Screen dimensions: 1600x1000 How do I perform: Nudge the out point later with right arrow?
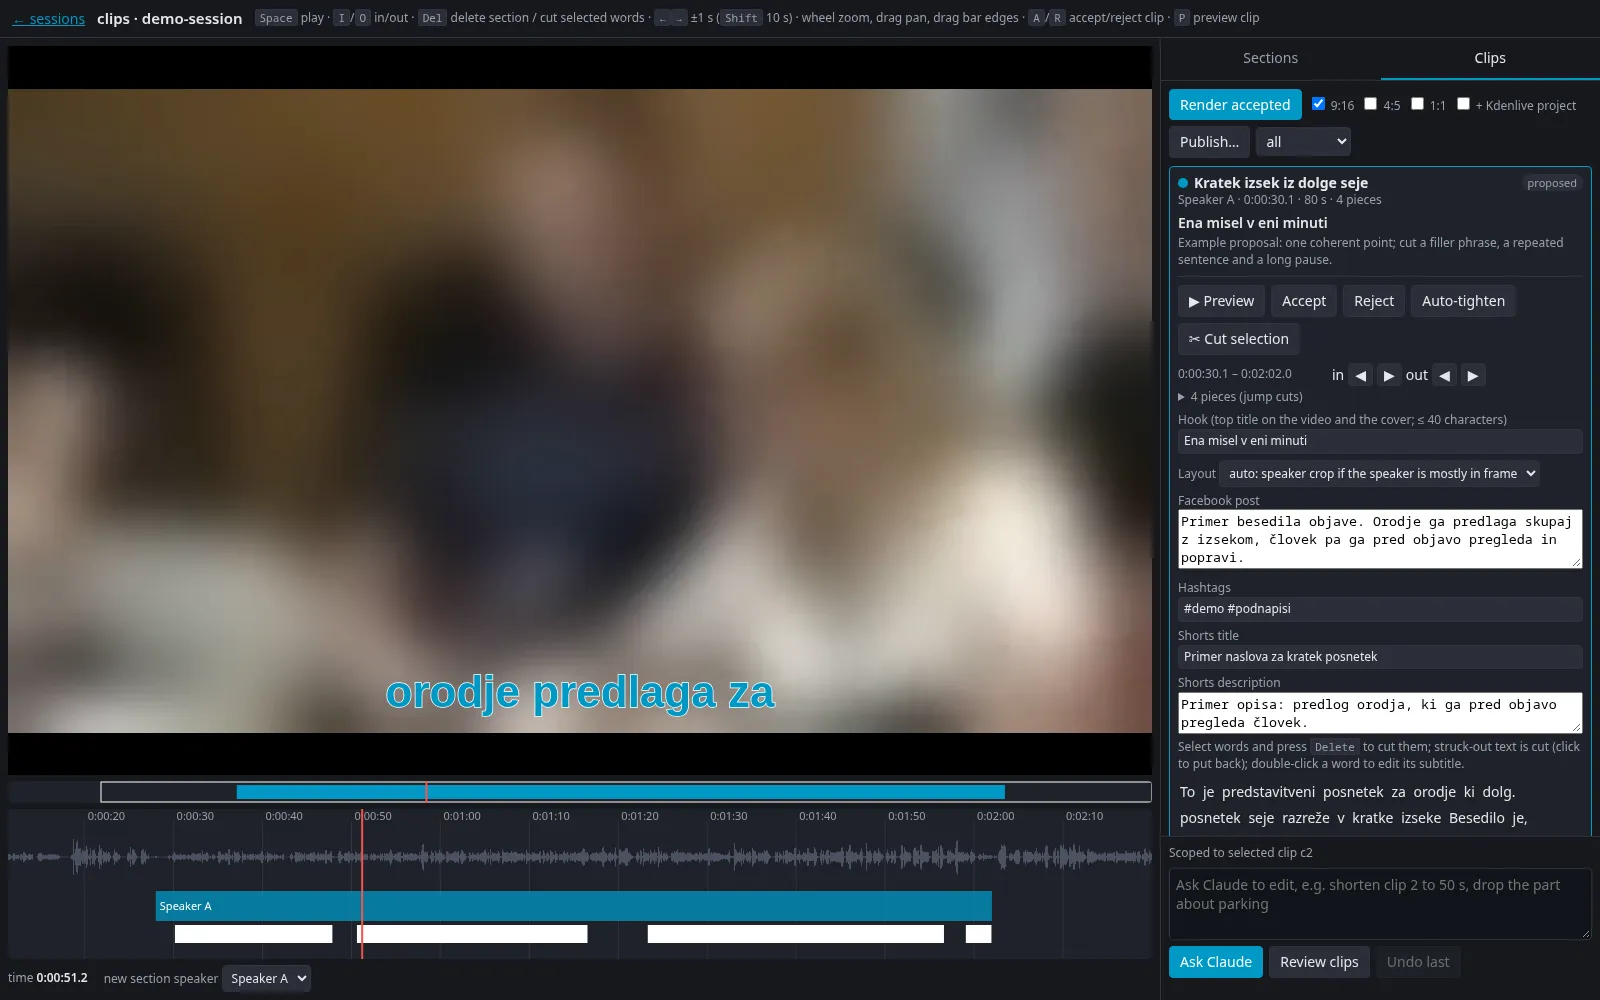[1472, 376]
